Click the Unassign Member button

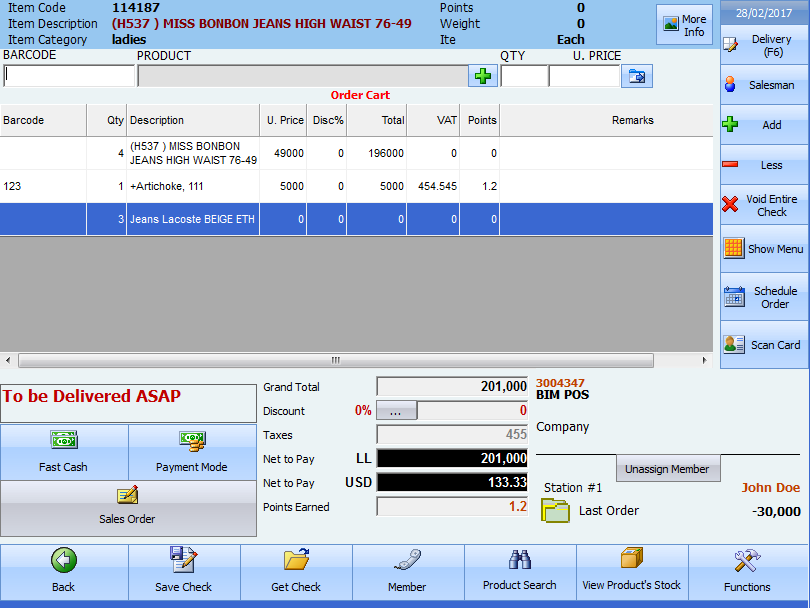(x=667, y=469)
